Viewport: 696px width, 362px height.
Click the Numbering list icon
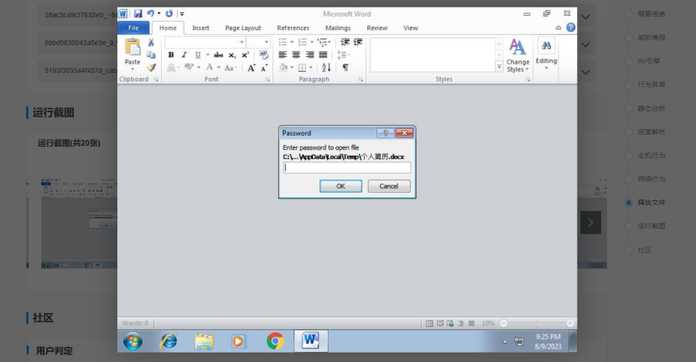coord(302,42)
